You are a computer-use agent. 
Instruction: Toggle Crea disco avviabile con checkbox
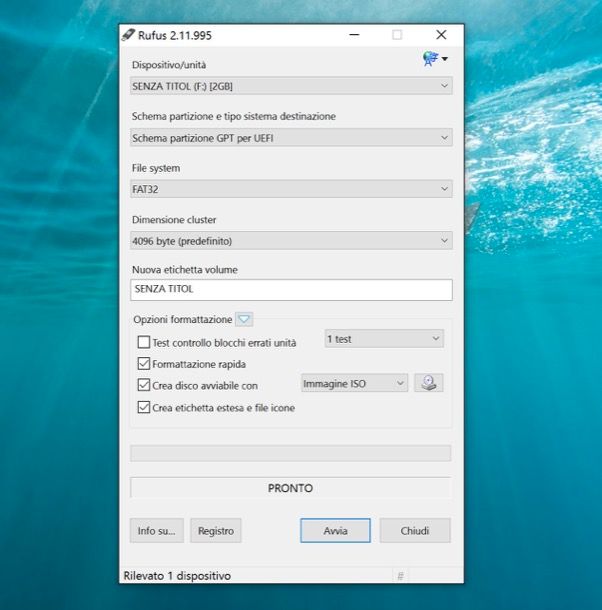pos(143,386)
